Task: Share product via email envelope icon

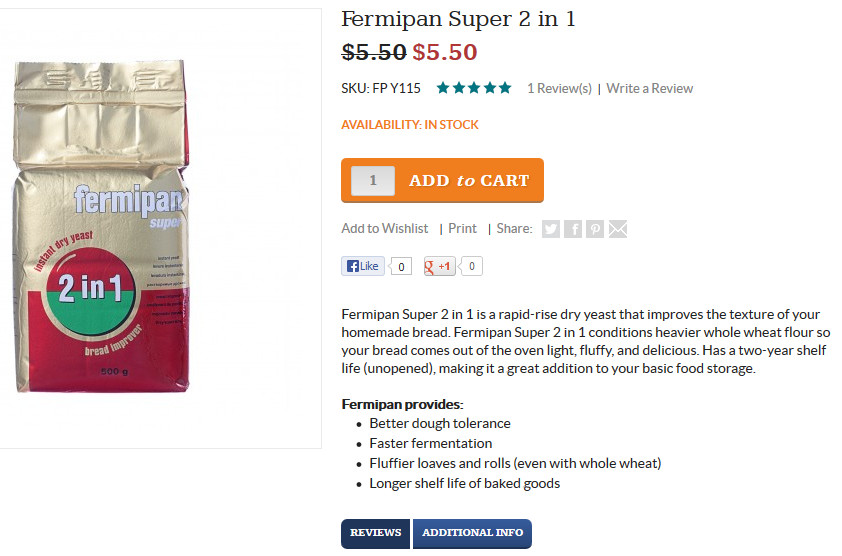Action: click(618, 229)
